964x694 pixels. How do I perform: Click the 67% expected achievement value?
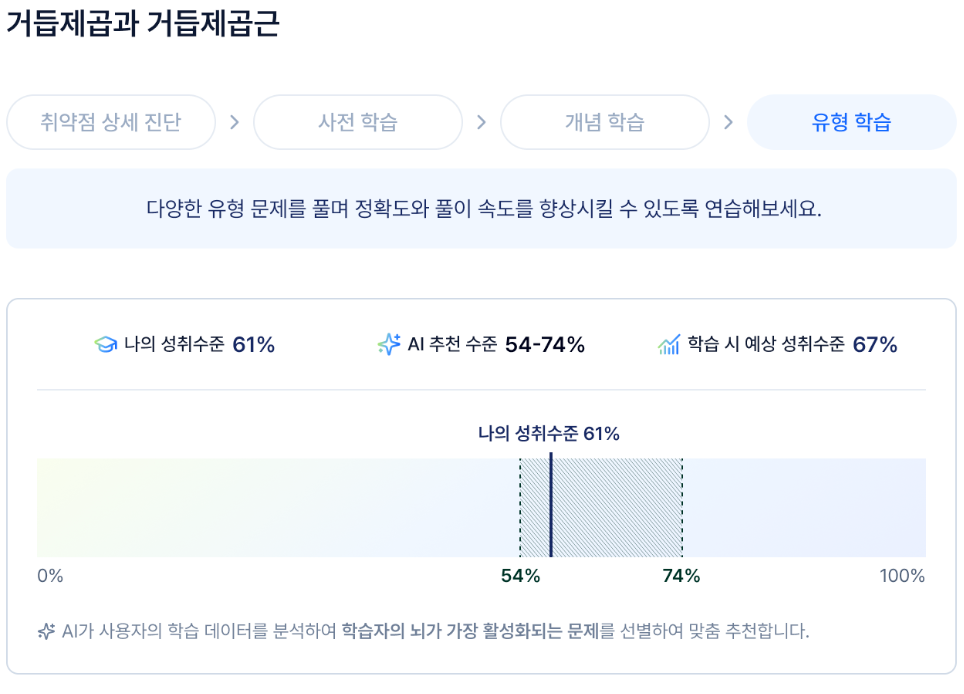tap(875, 345)
